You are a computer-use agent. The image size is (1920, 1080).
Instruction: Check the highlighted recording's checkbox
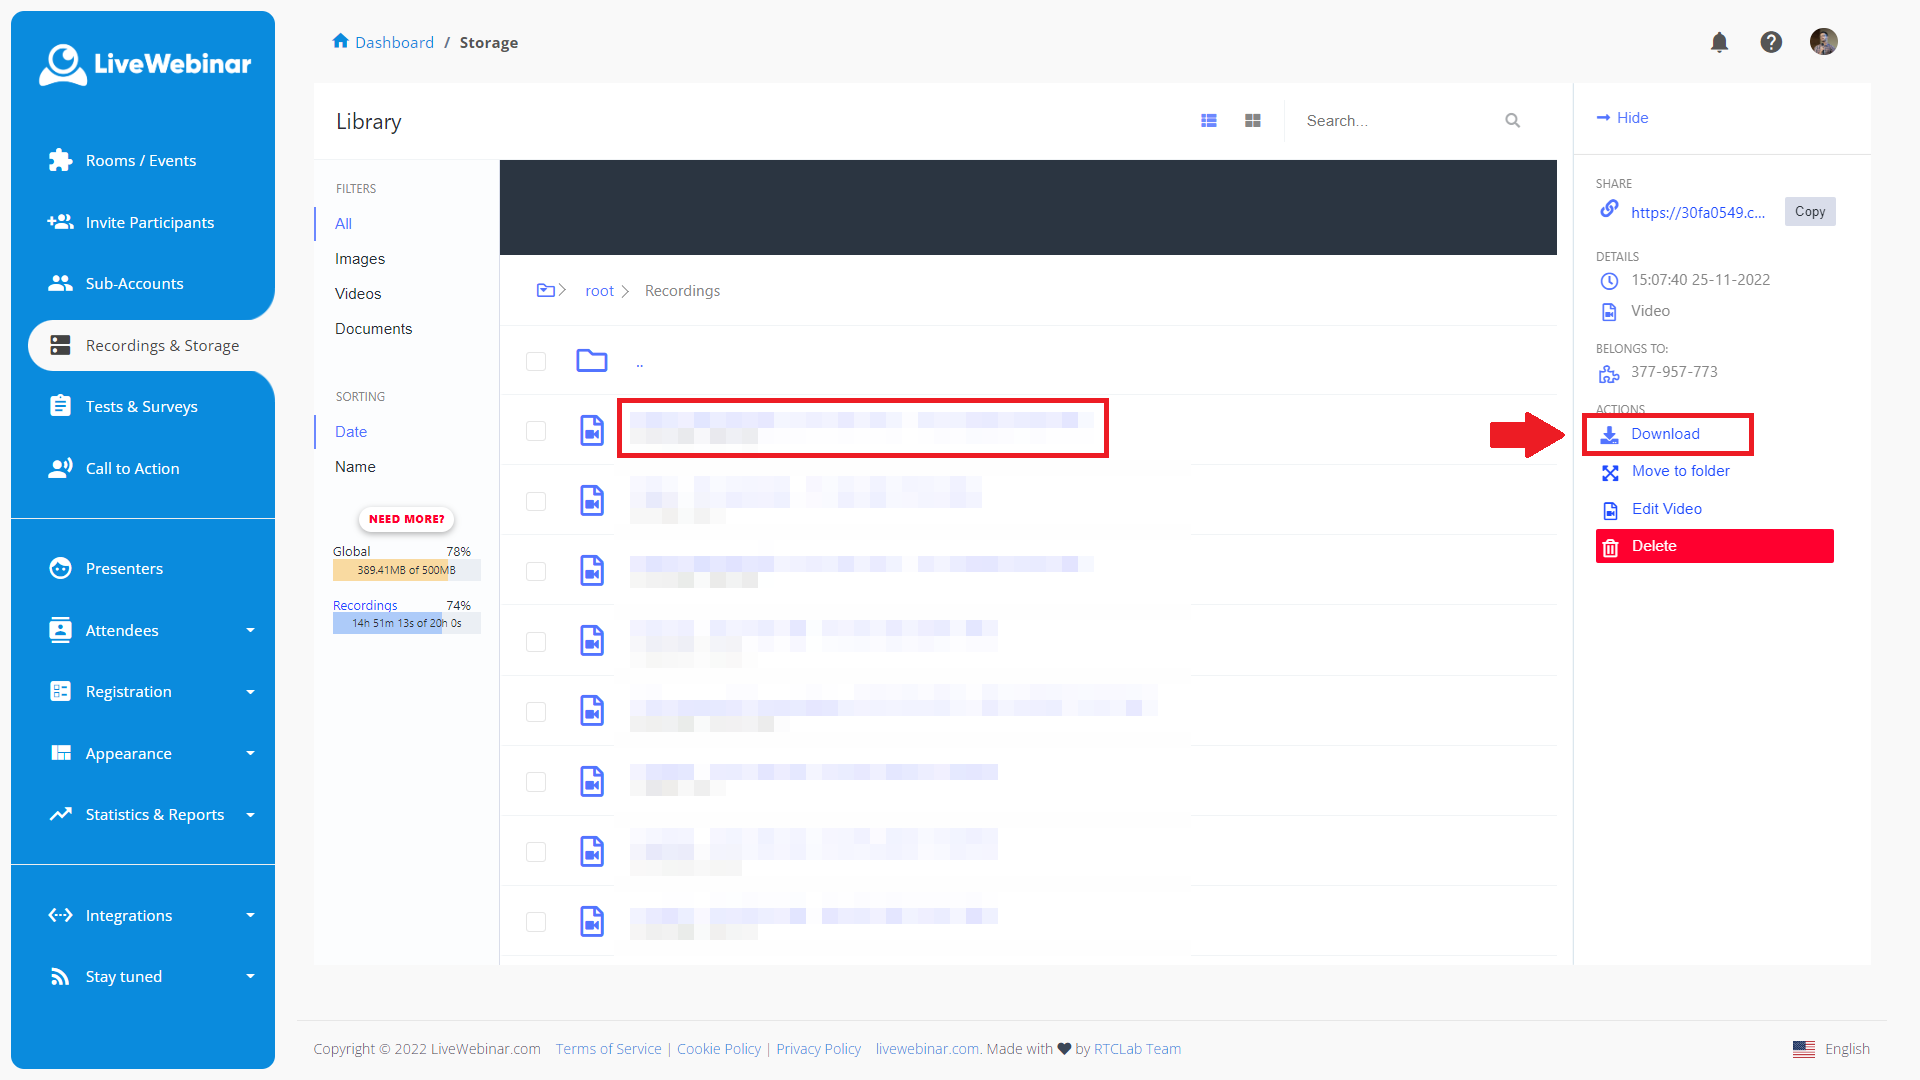(536, 431)
